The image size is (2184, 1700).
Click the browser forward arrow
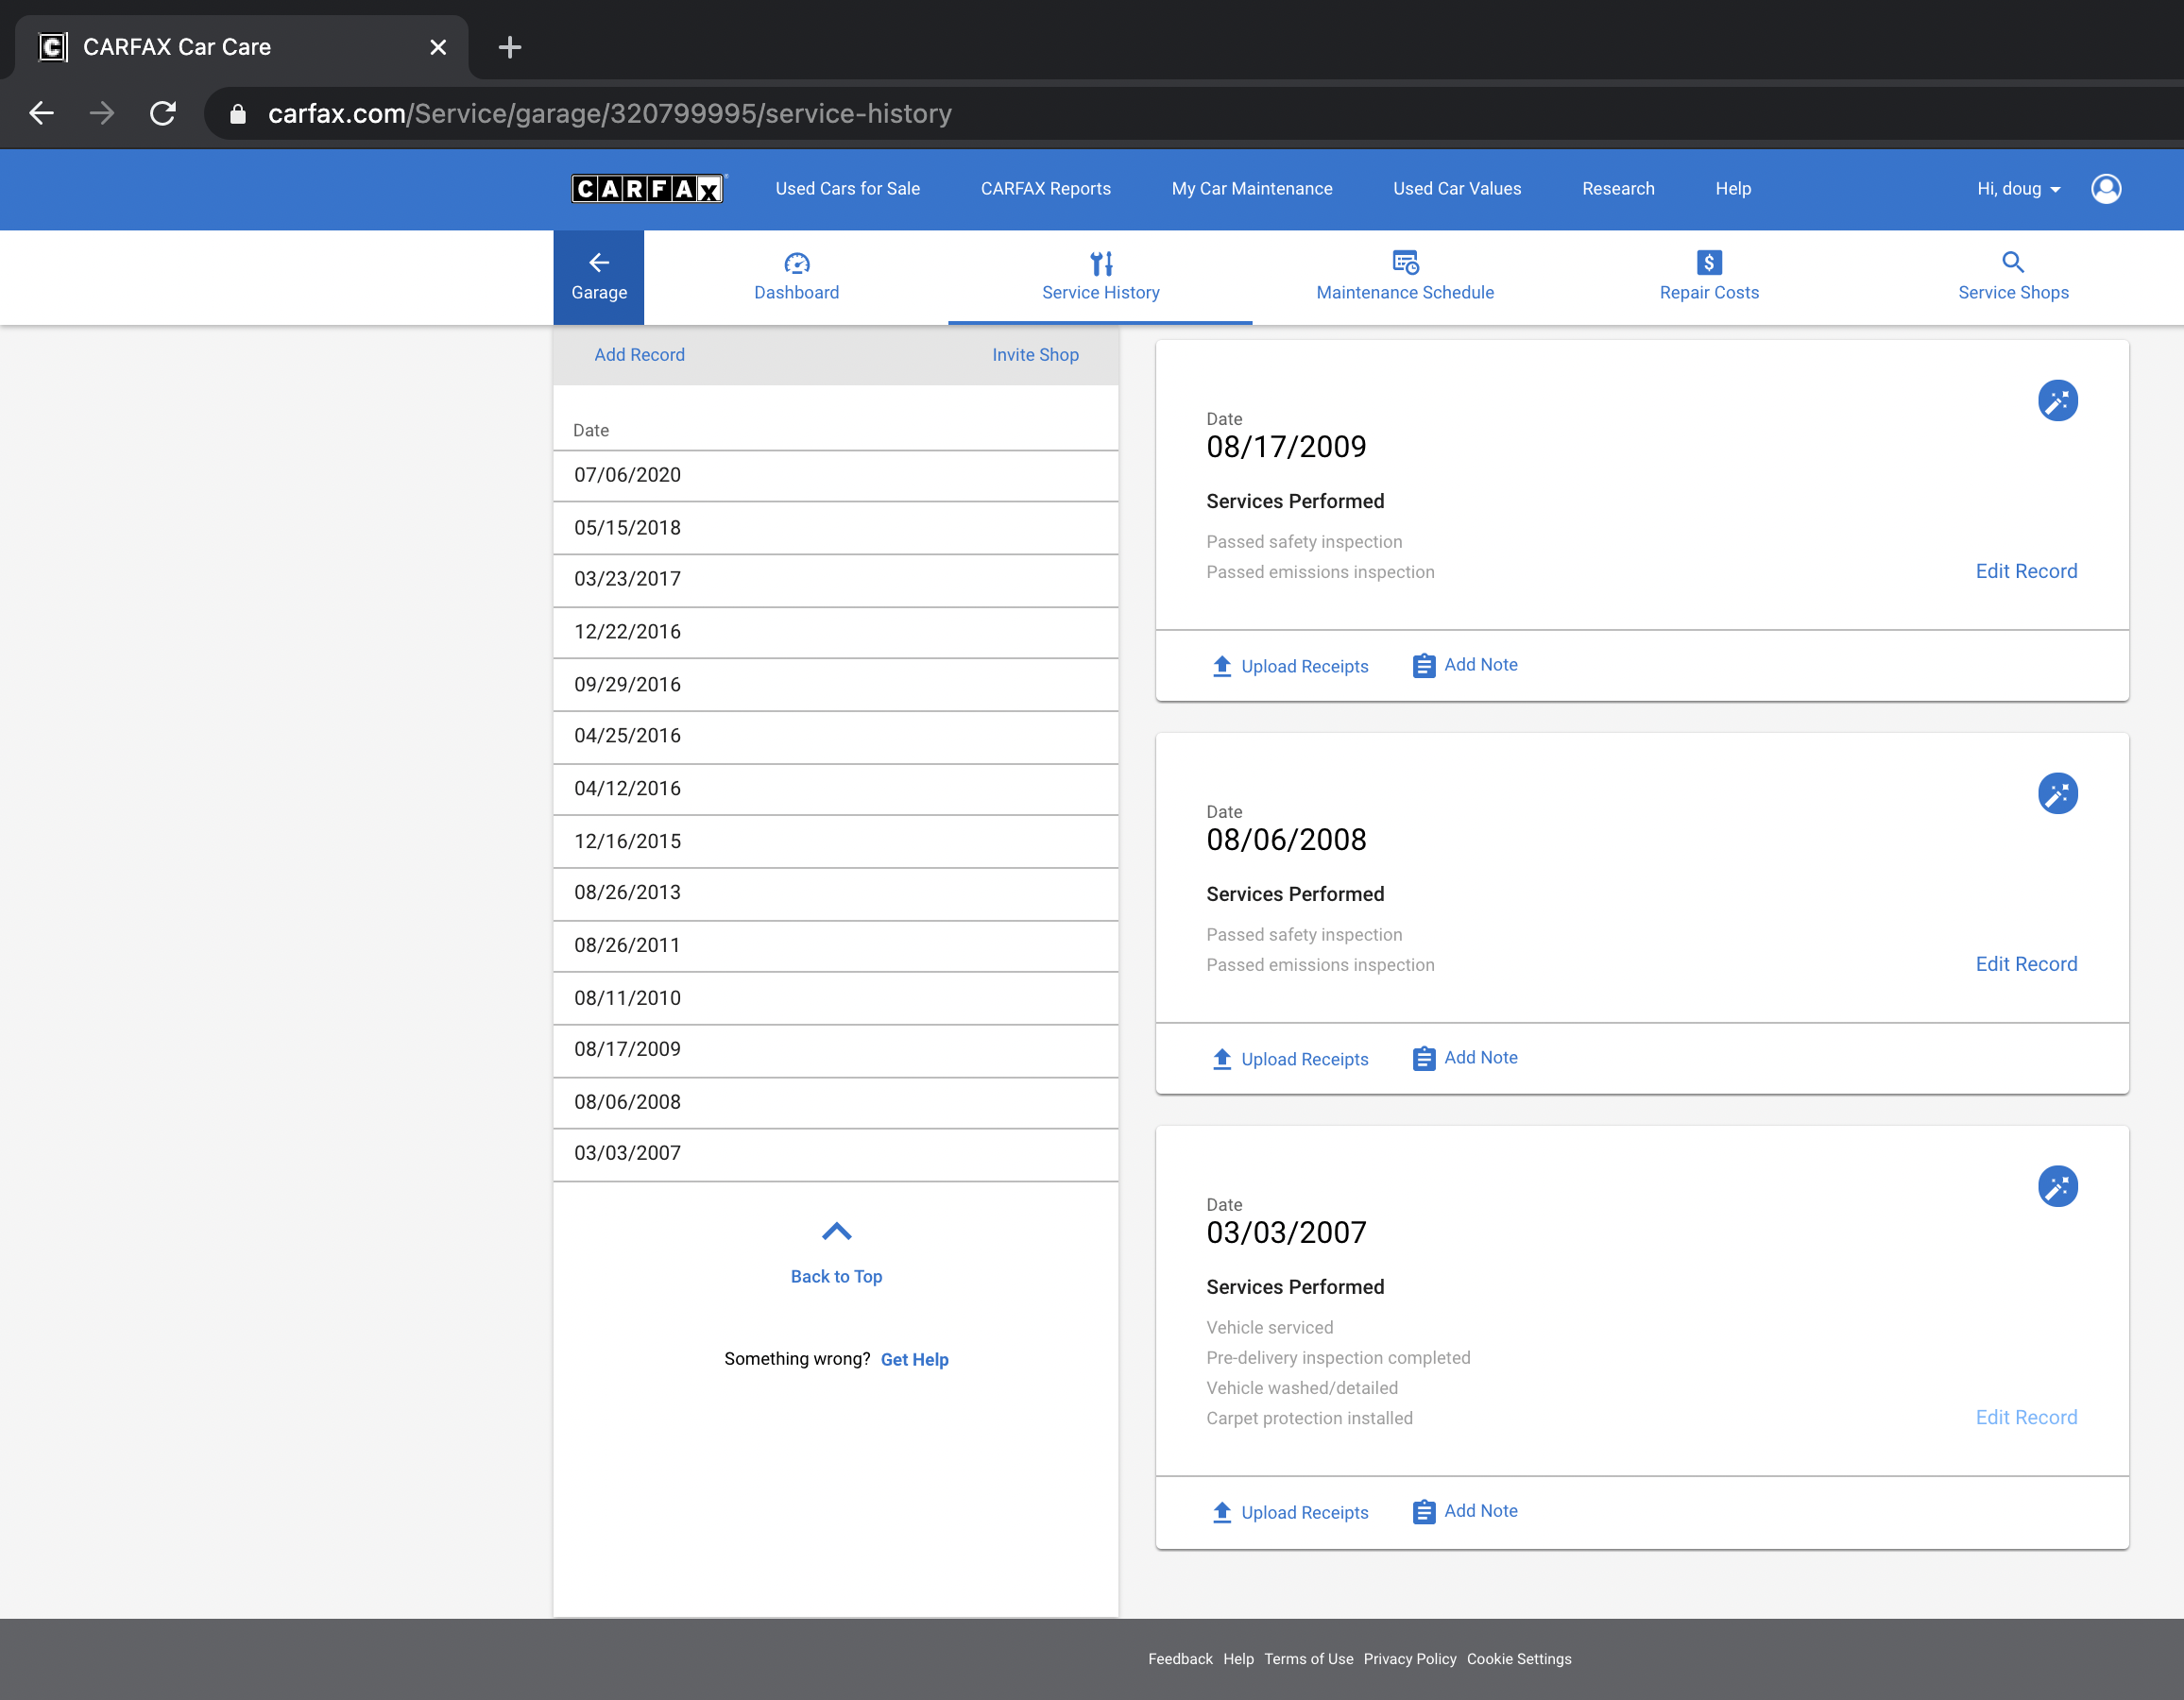click(x=102, y=113)
